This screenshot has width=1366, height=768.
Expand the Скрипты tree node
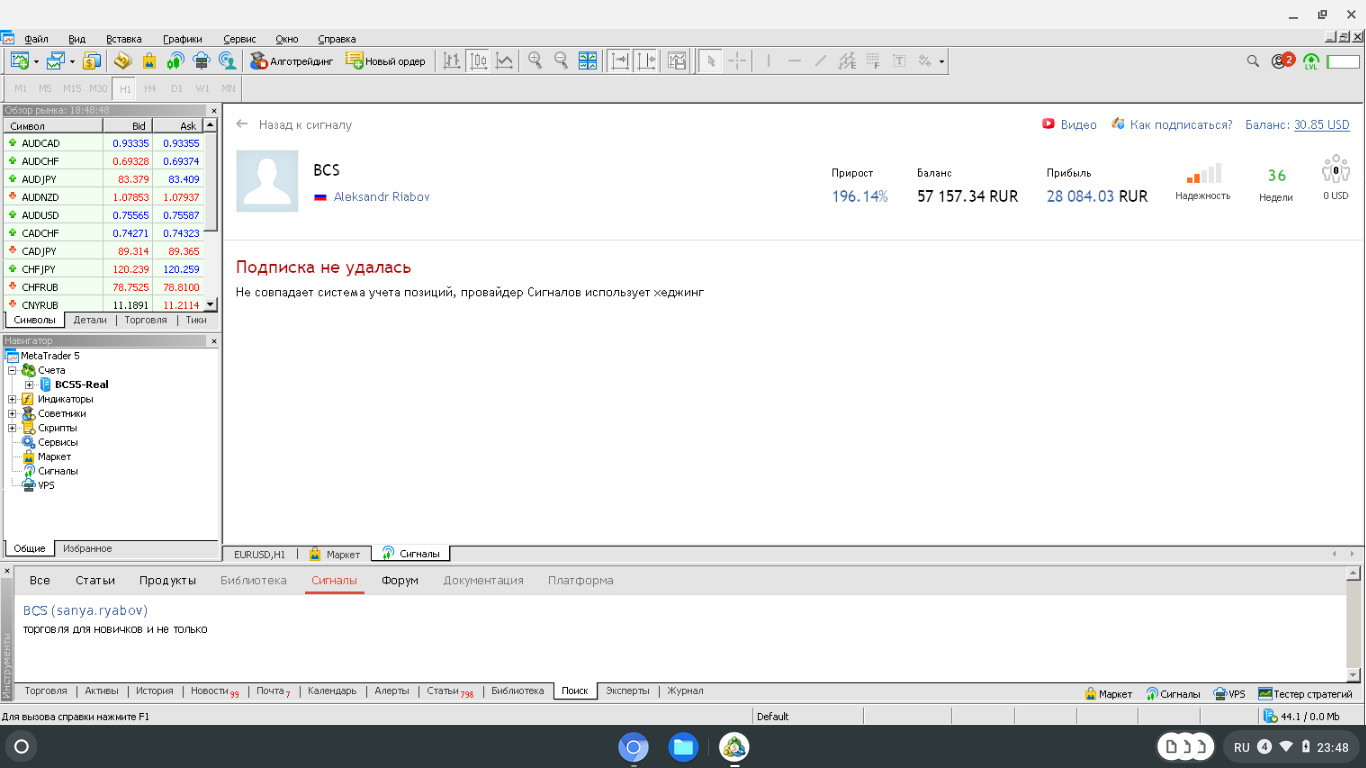(x=12, y=428)
